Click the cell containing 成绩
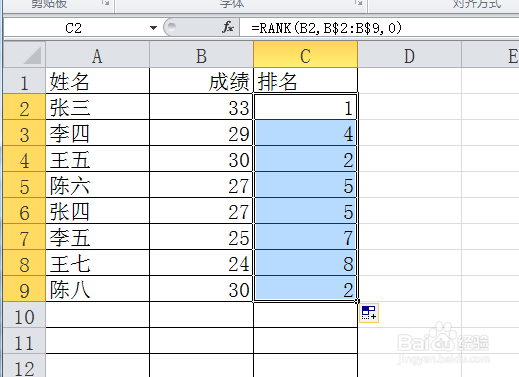Image resolution: width=519 pixels, height=377 pixels. (201, 81)
